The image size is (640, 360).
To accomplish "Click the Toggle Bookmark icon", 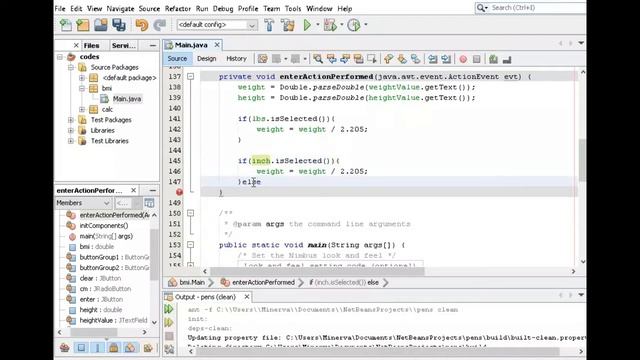I will (416, 59).
